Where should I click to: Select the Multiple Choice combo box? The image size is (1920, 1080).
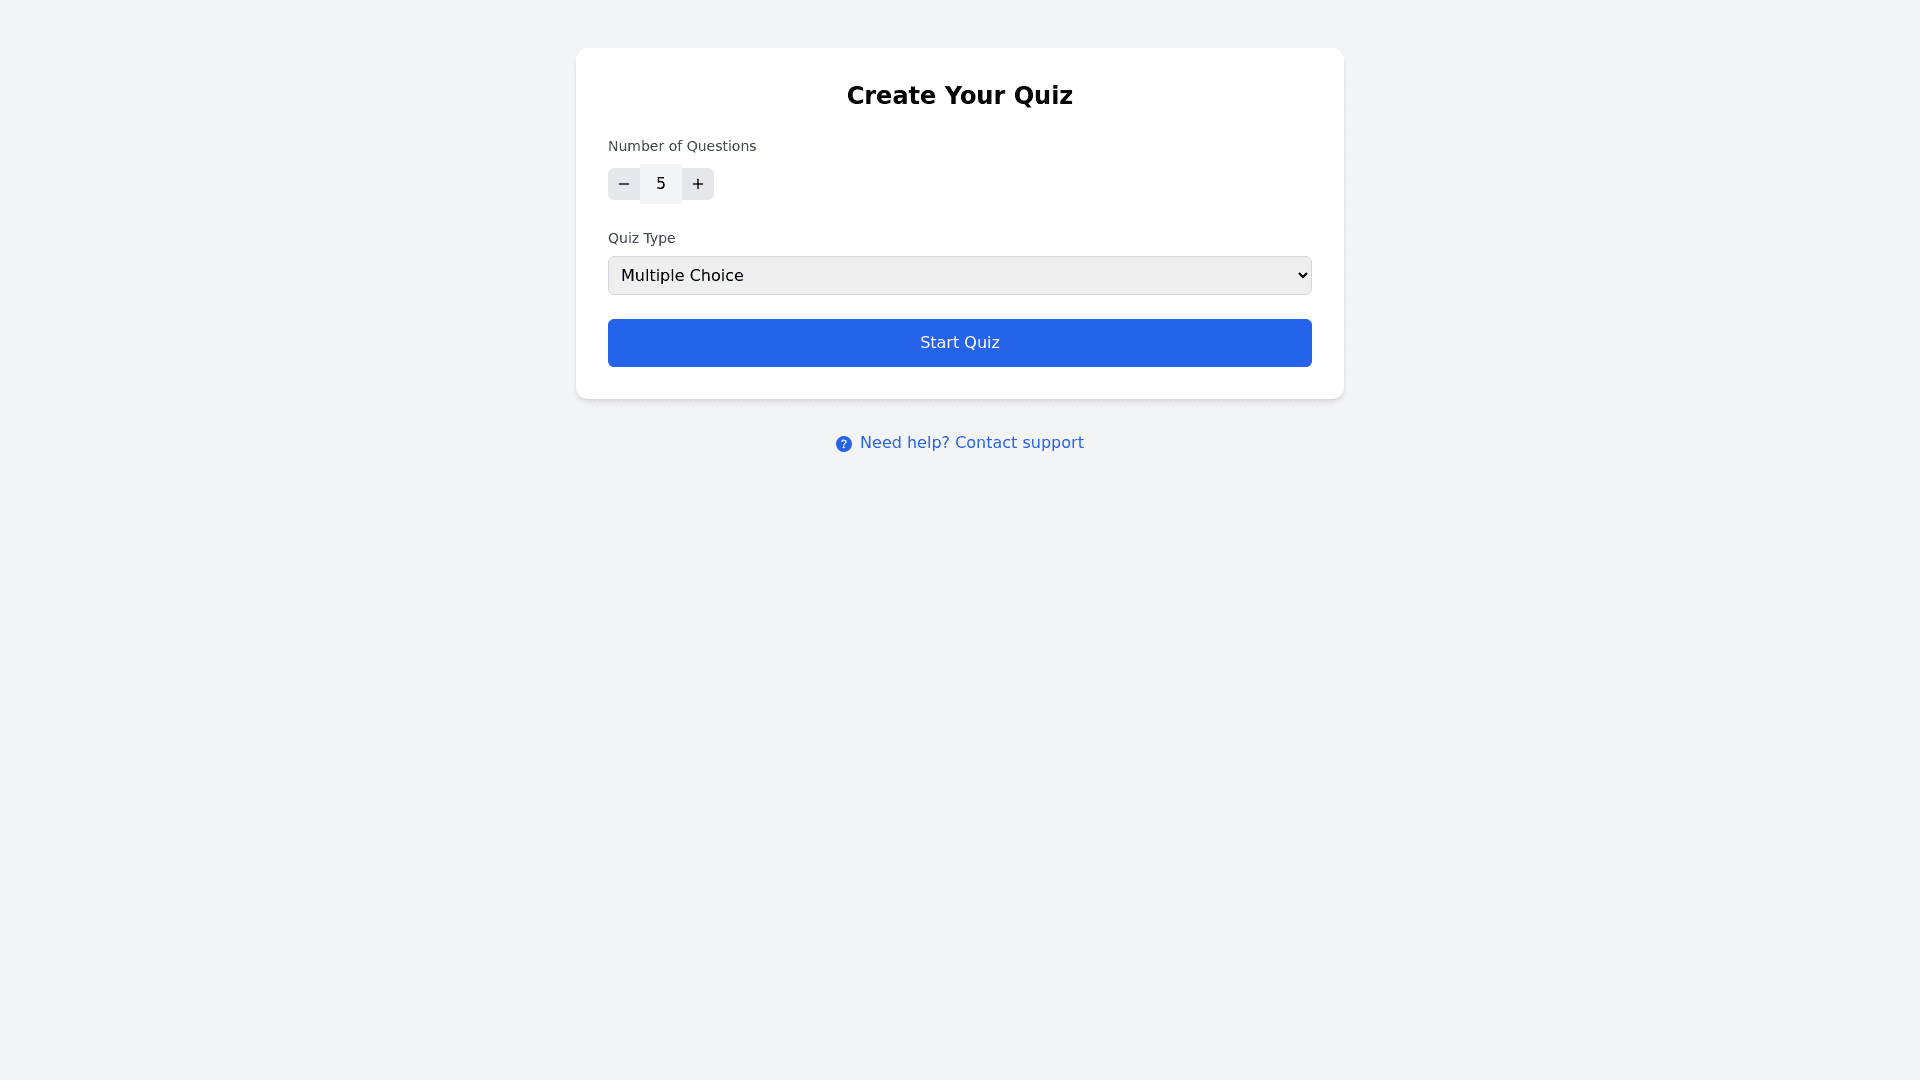click(x=959, y=275)
